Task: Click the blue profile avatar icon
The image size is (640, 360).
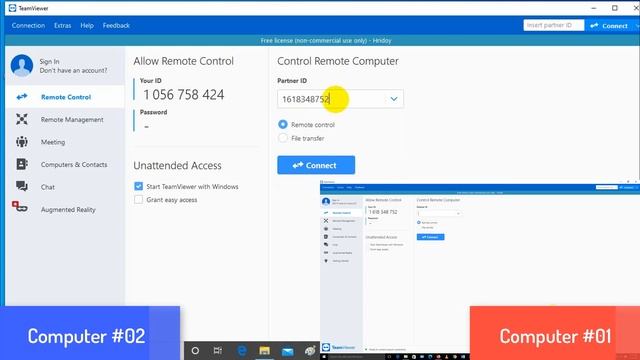Action: [x=22, y=65]
